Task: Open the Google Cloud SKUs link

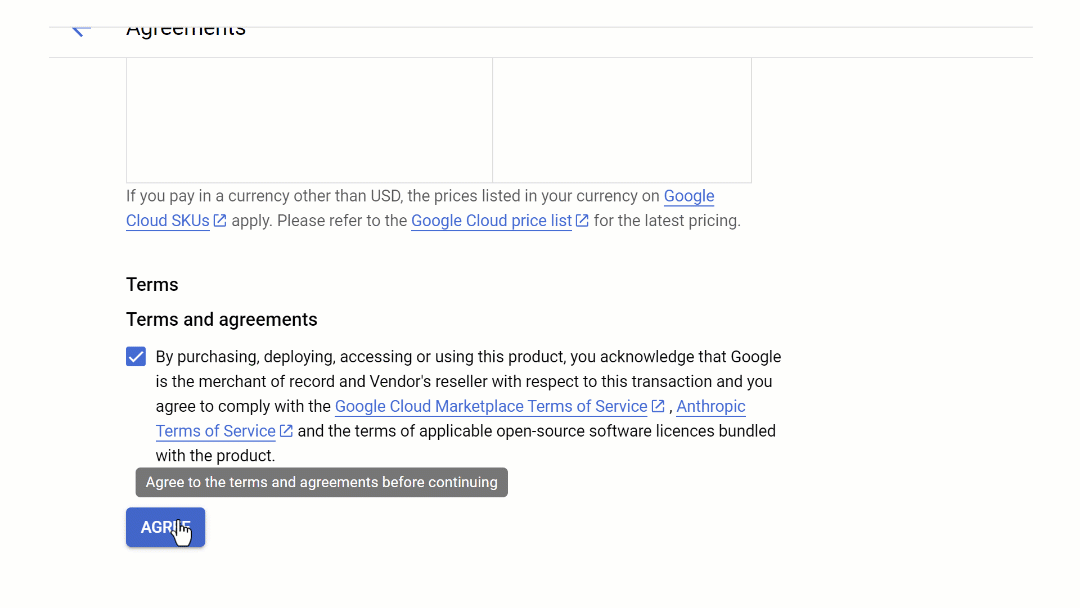Action: pos(167,221)
